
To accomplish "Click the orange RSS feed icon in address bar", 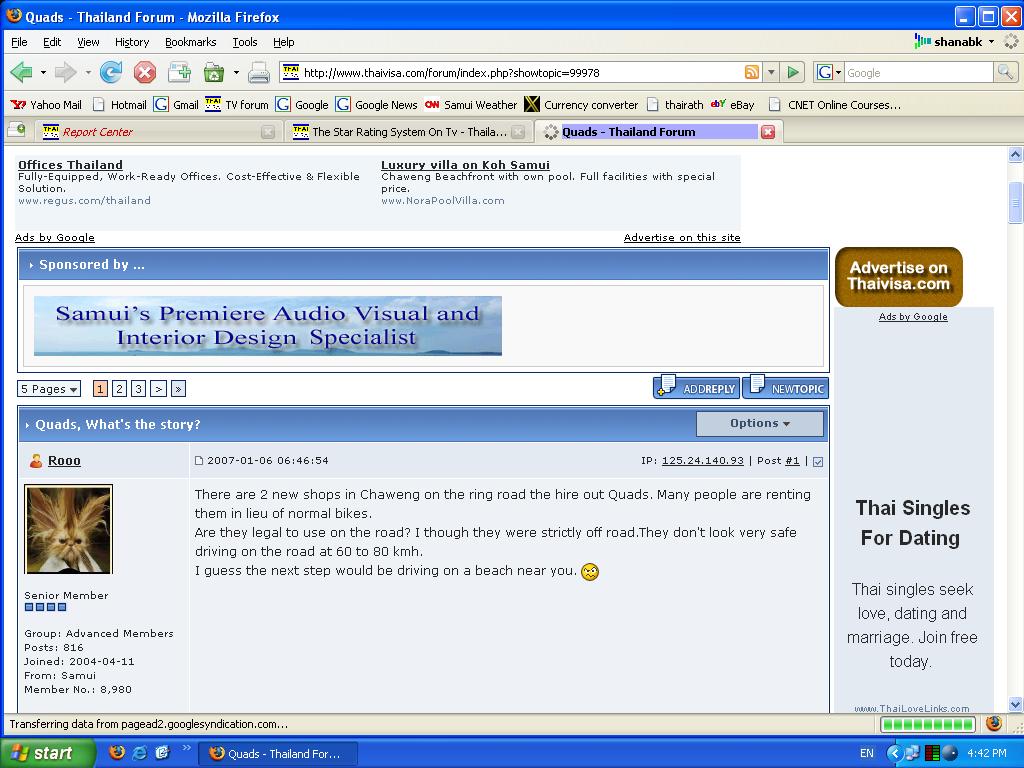I will coord(752,72).
